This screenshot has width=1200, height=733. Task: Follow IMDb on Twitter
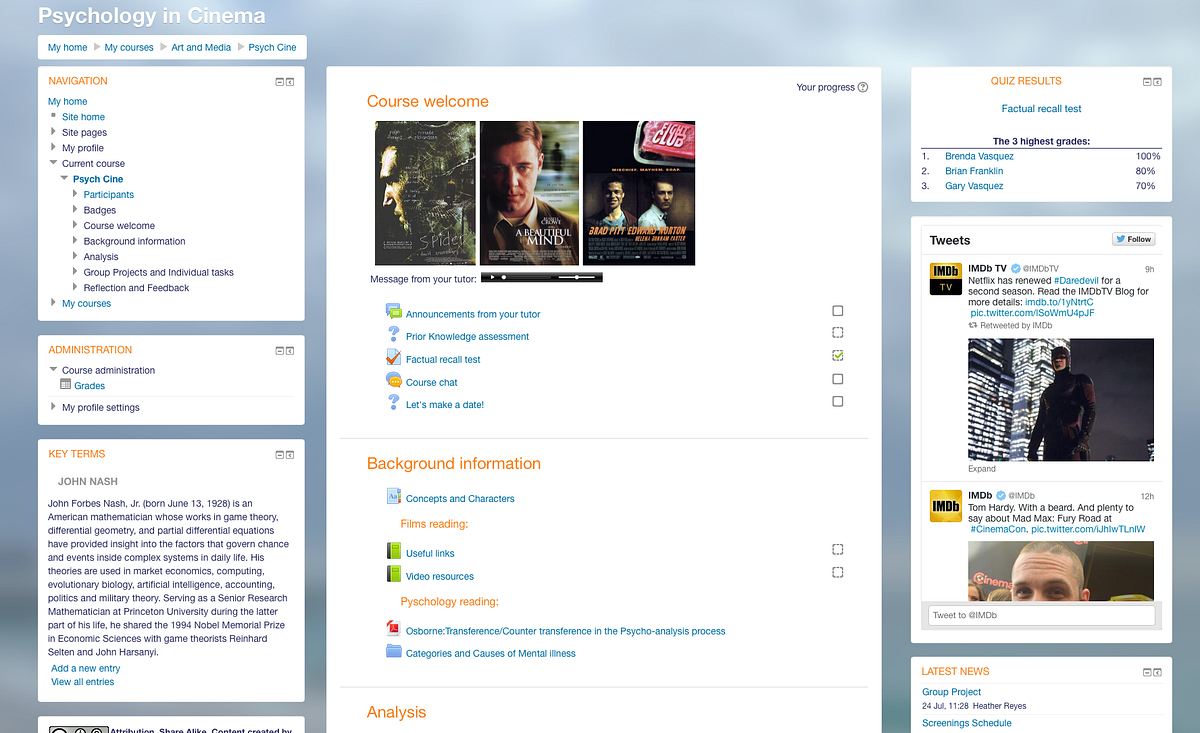pos(1134,239)
